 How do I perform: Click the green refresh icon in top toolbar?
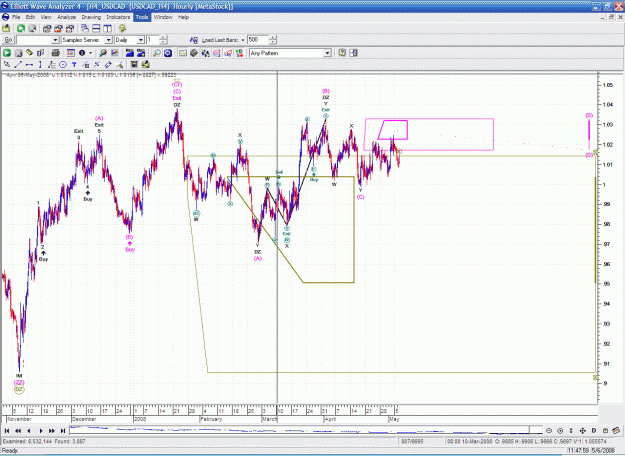20,28
